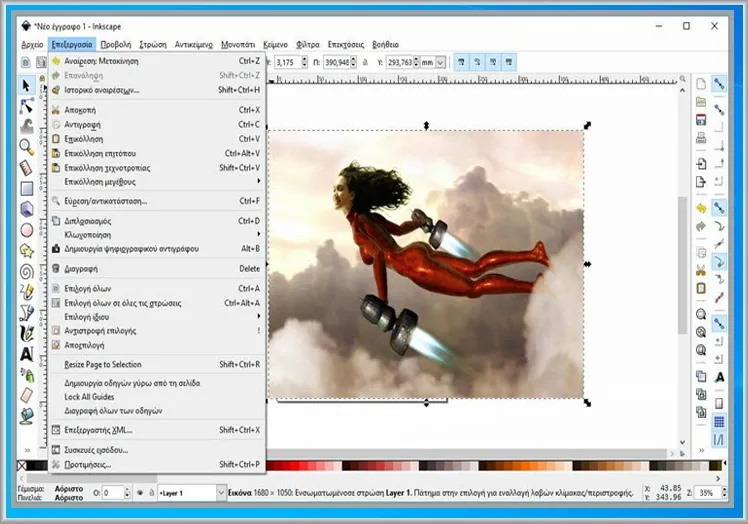Toggle layer lock icon in status bar
748x524 pixels.
(151, 493)
